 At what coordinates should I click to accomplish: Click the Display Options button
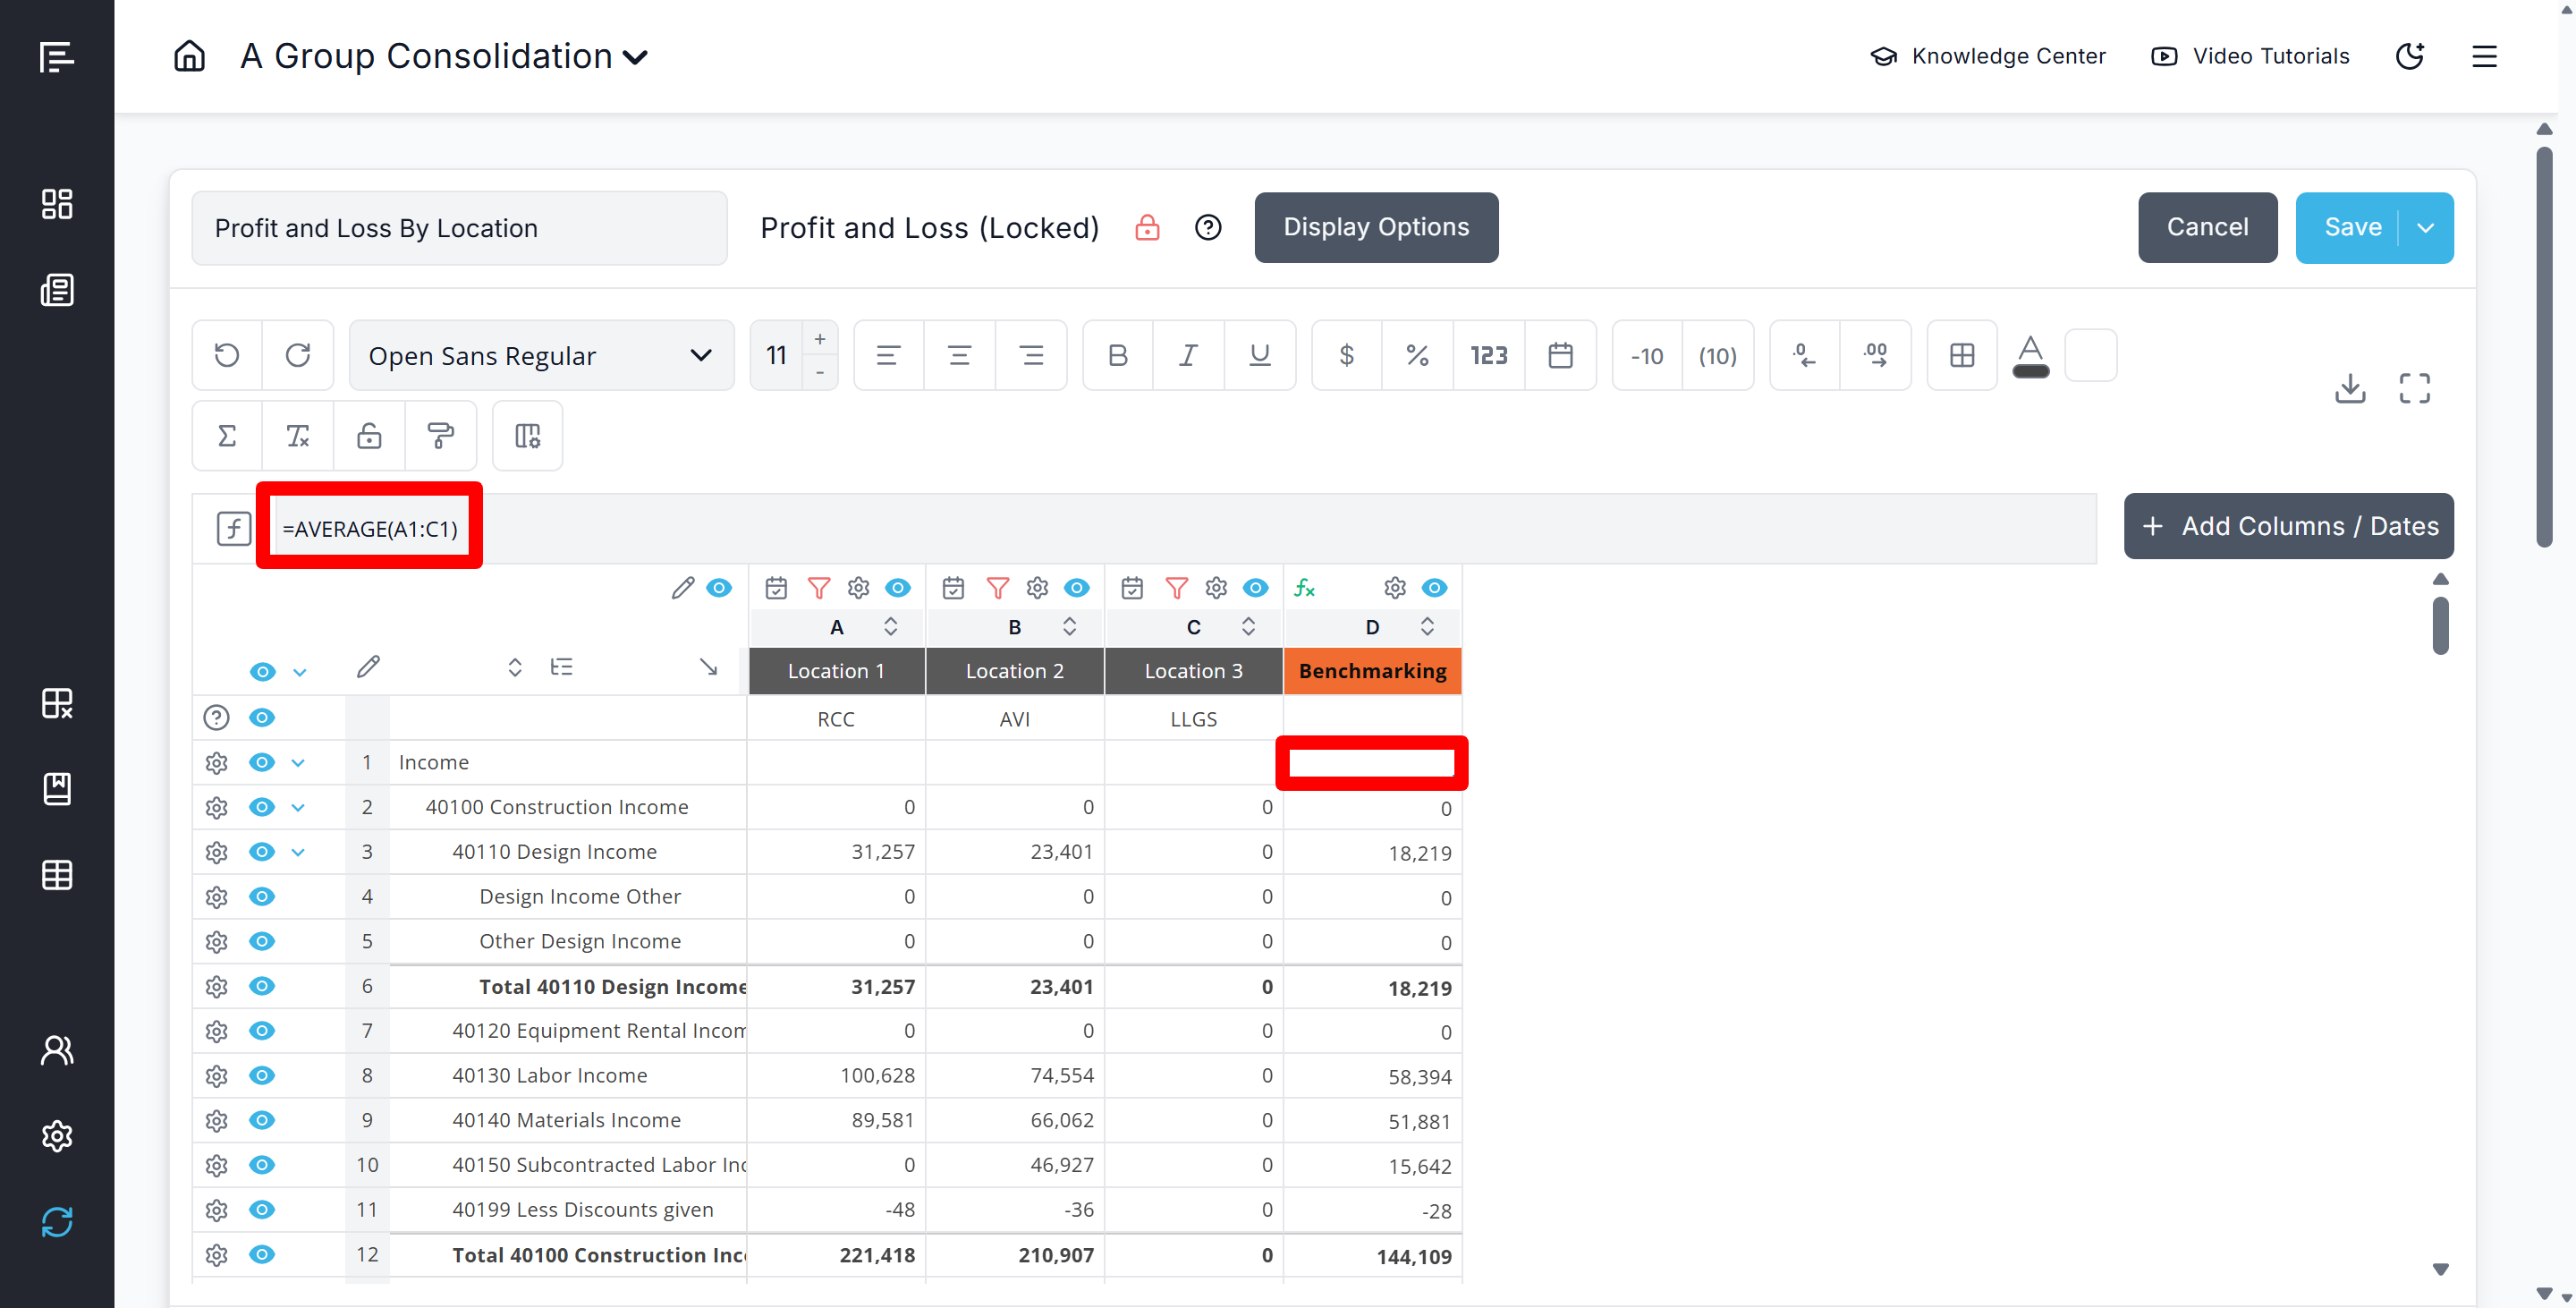click(1376, 228)
